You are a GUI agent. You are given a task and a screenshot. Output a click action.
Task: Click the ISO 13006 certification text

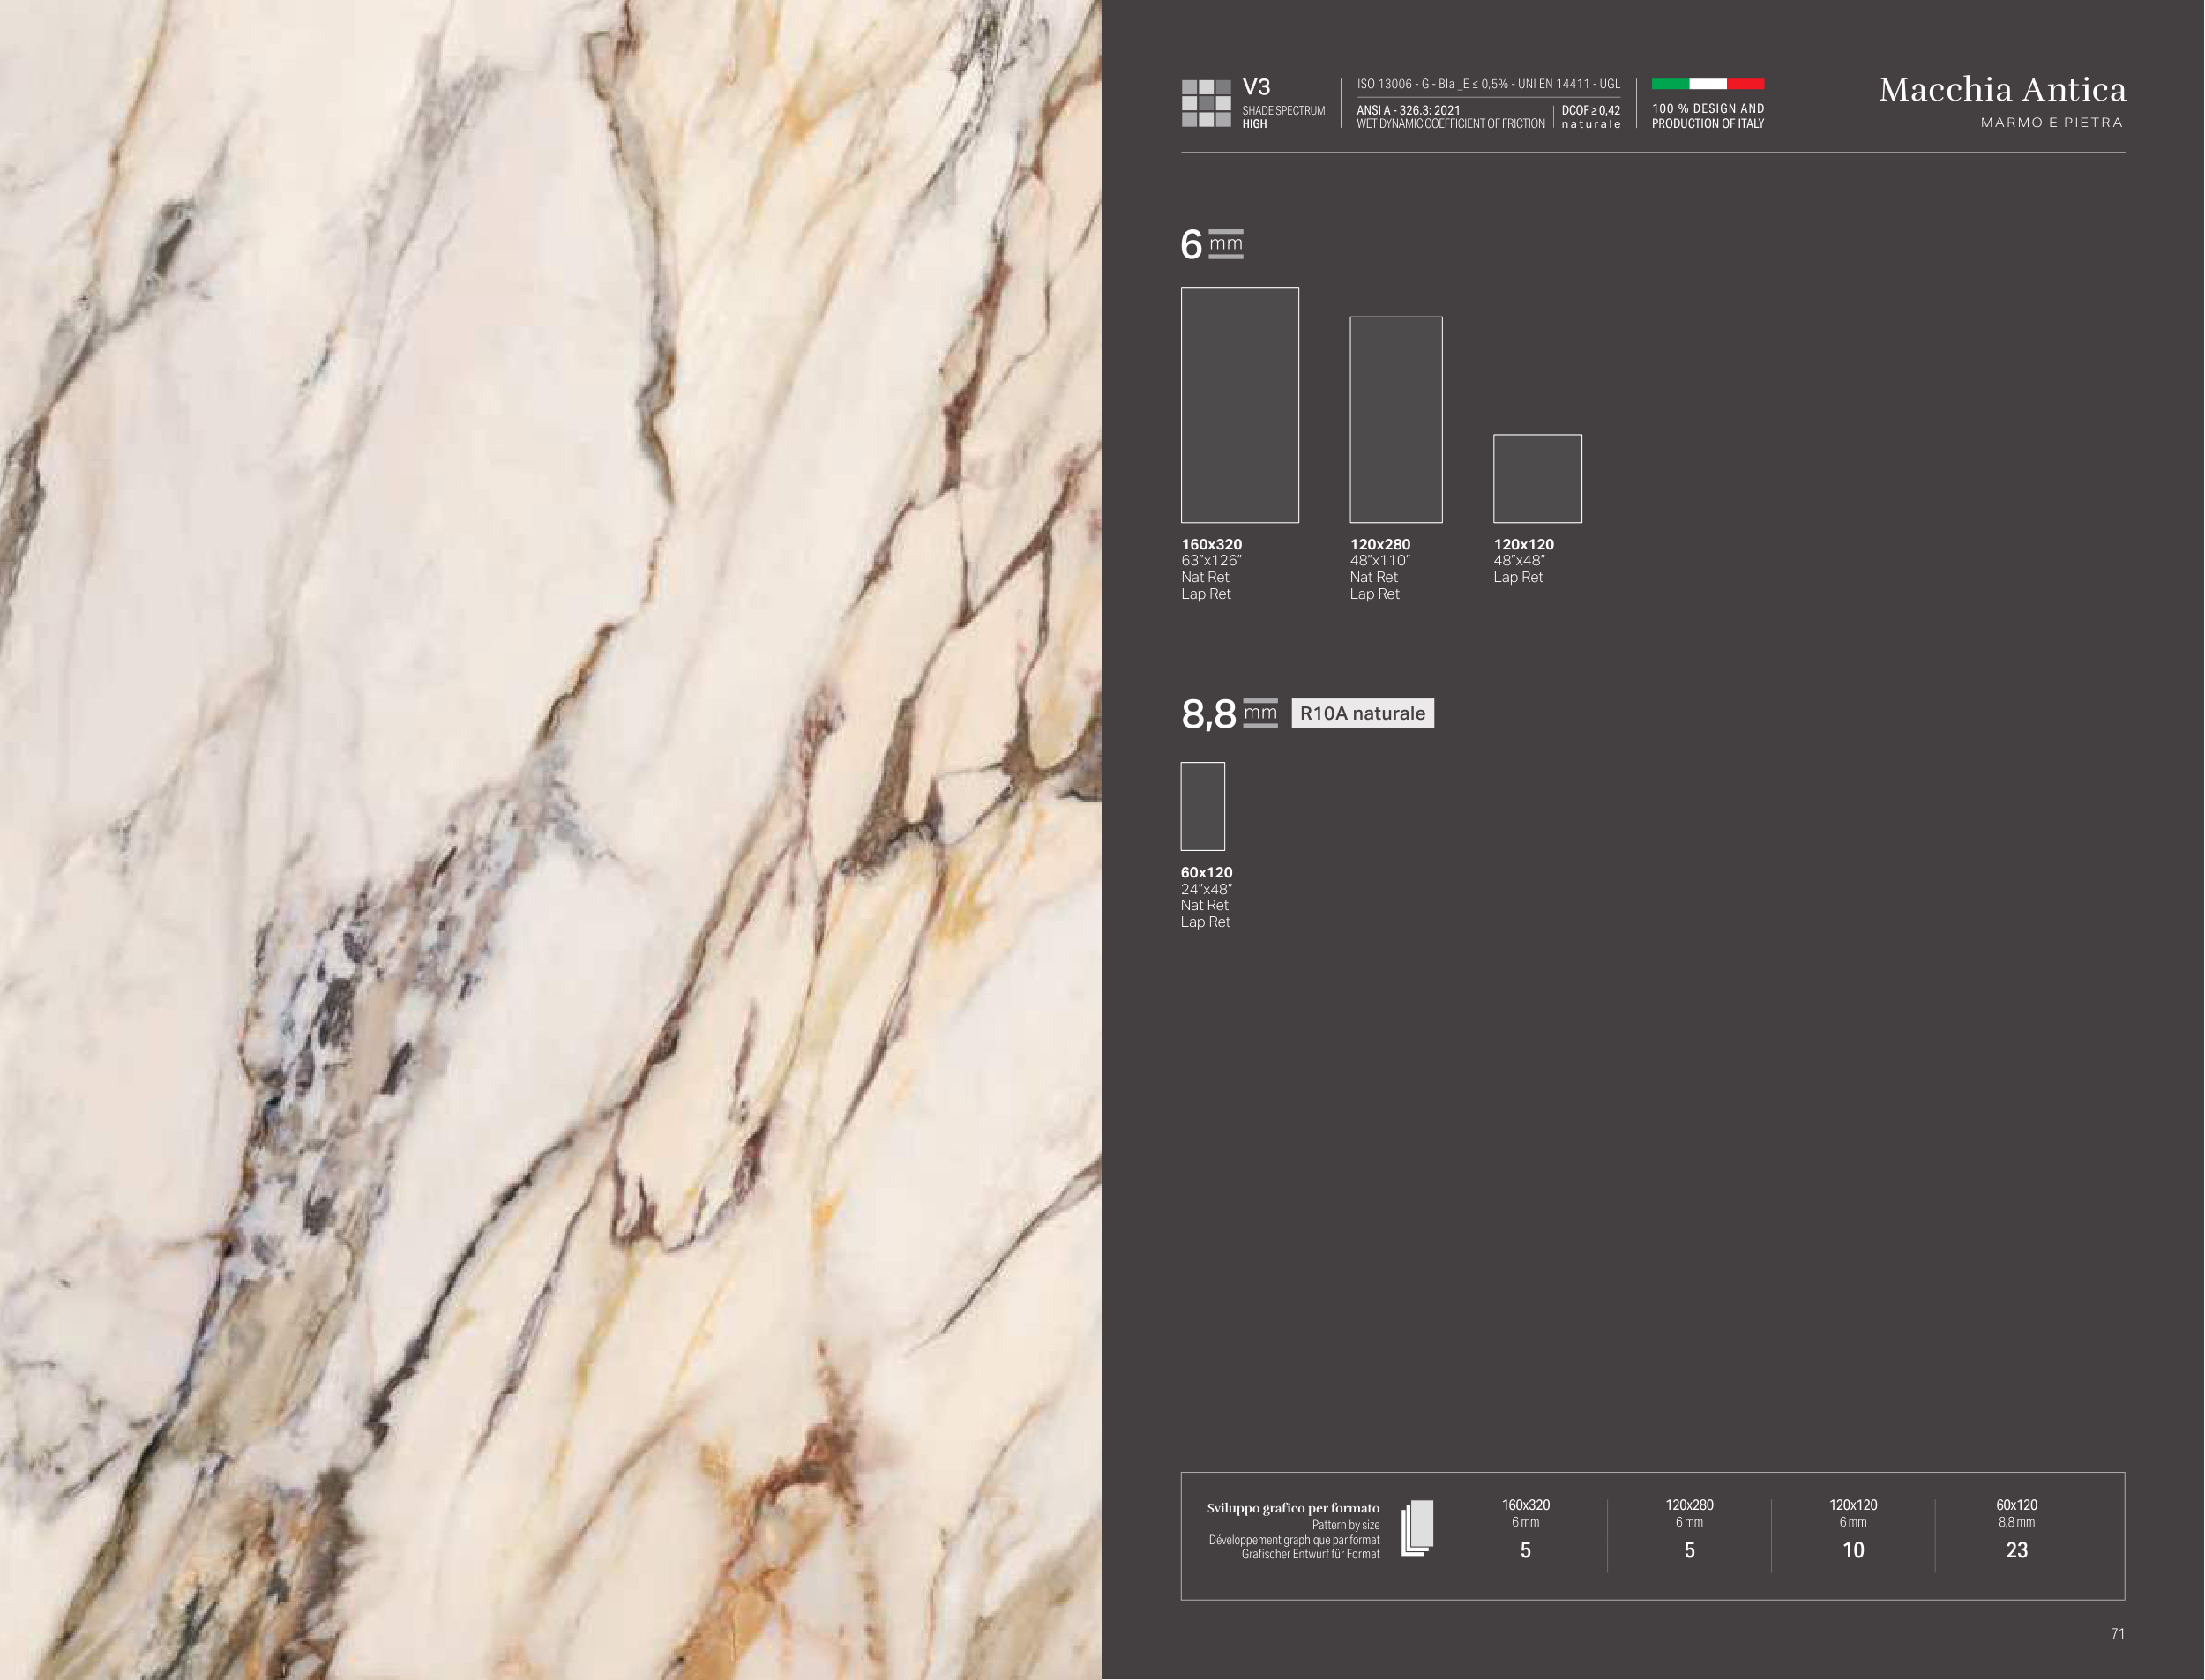click(1487, 84)
